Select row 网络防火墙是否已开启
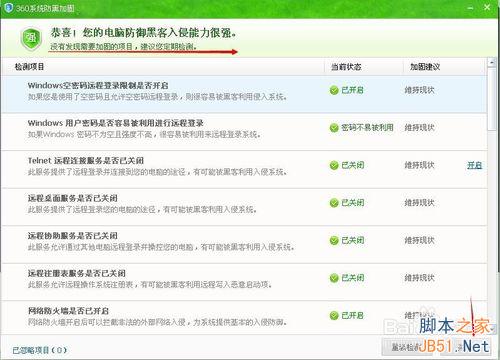500x360 pixels. [x=244, y=318]
